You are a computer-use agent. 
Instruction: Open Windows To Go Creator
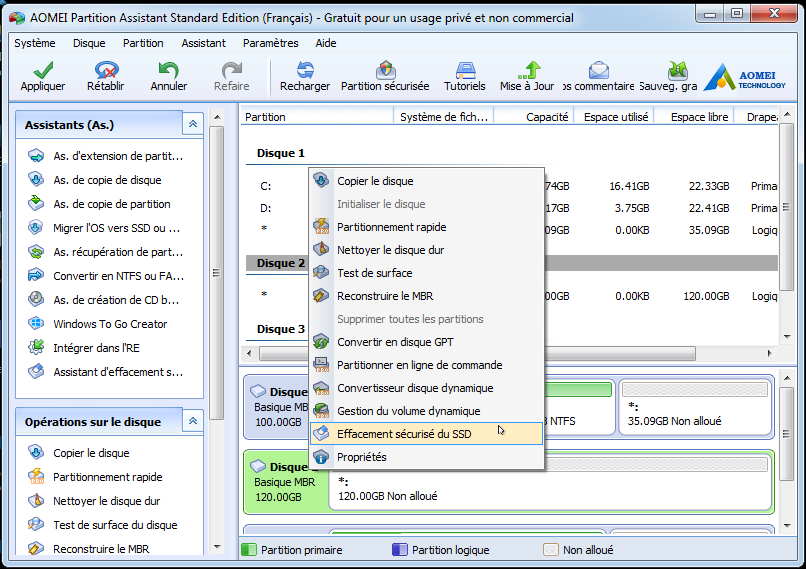tap(98, 324)
